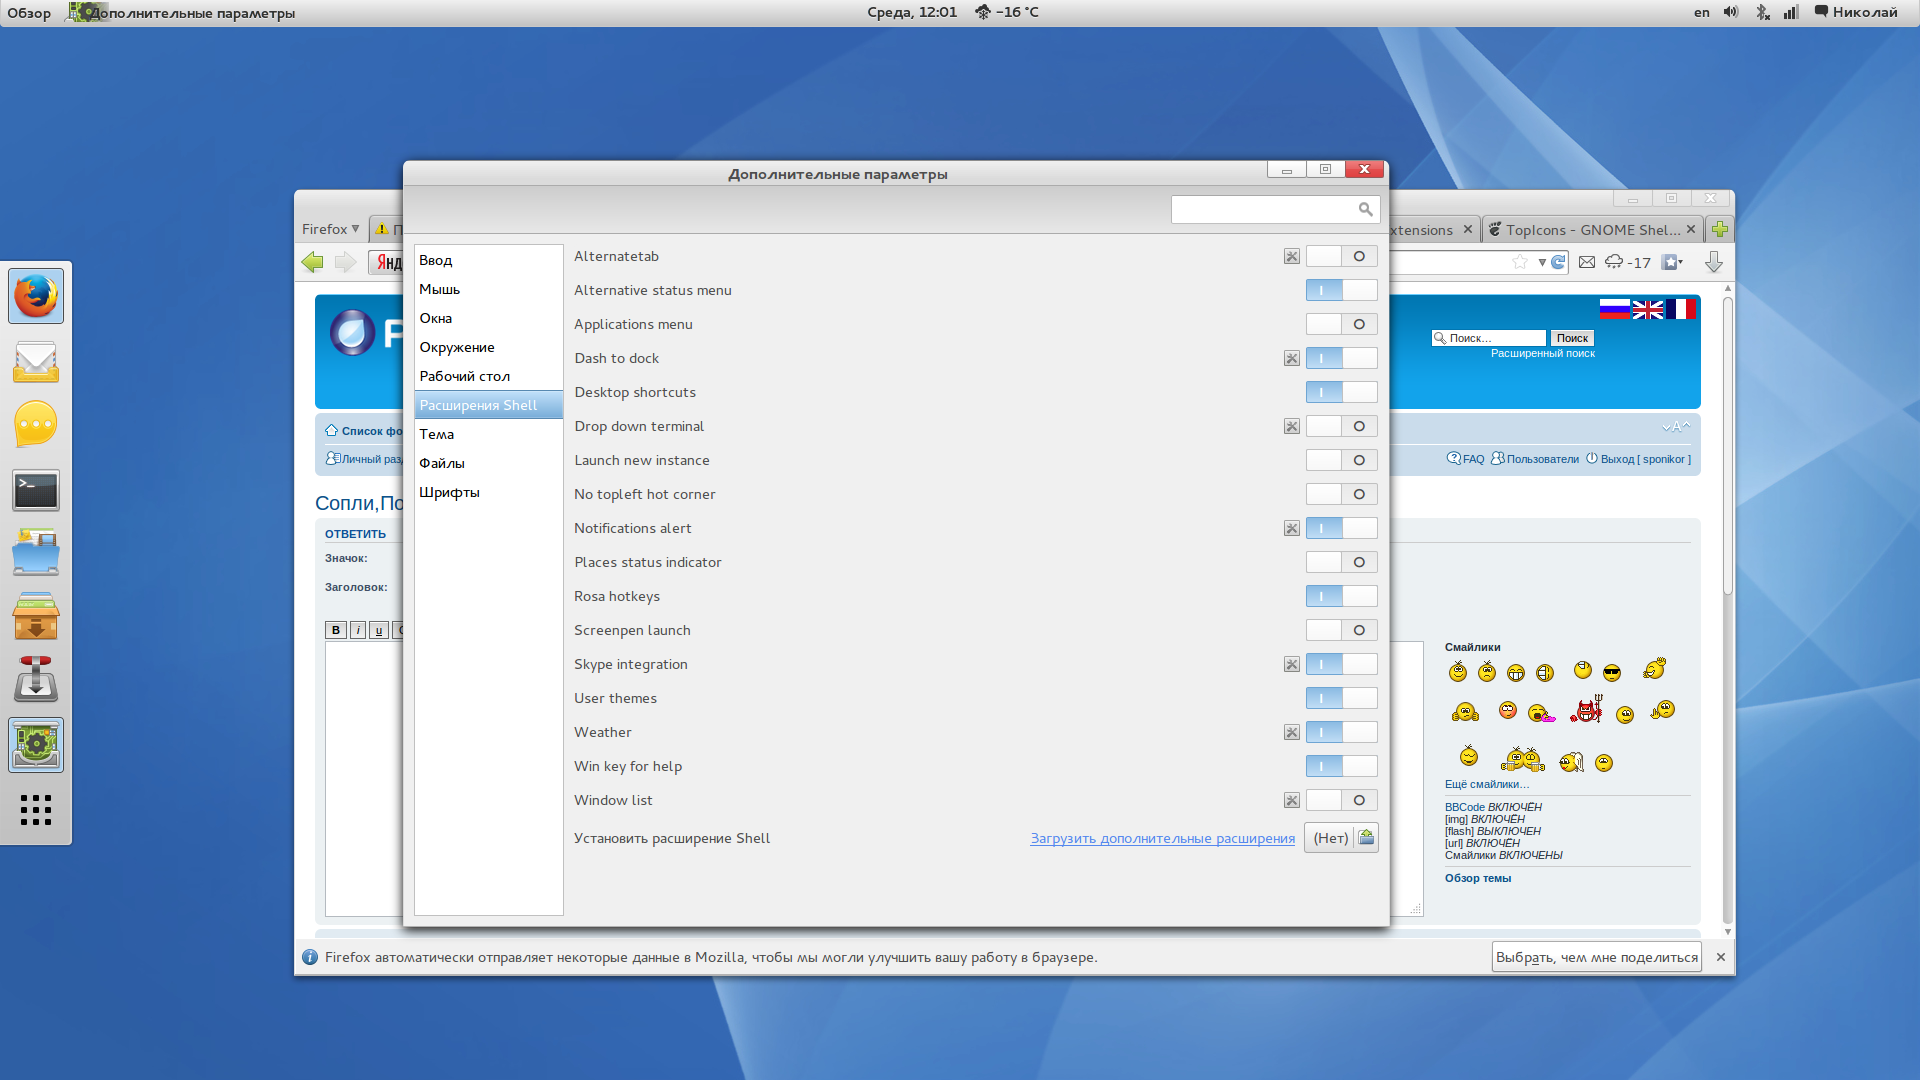Open the Николай user menu
The height and width of the screenshot is (1080, 1920).
tap(1856, 12)
